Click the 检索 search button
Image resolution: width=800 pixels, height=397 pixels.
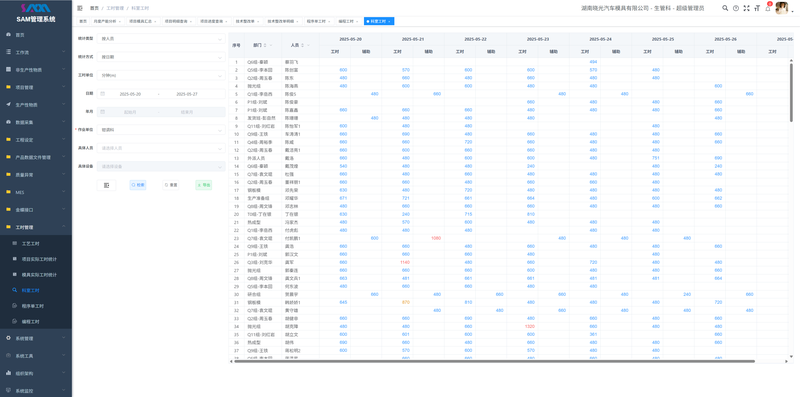click(138, 185)
